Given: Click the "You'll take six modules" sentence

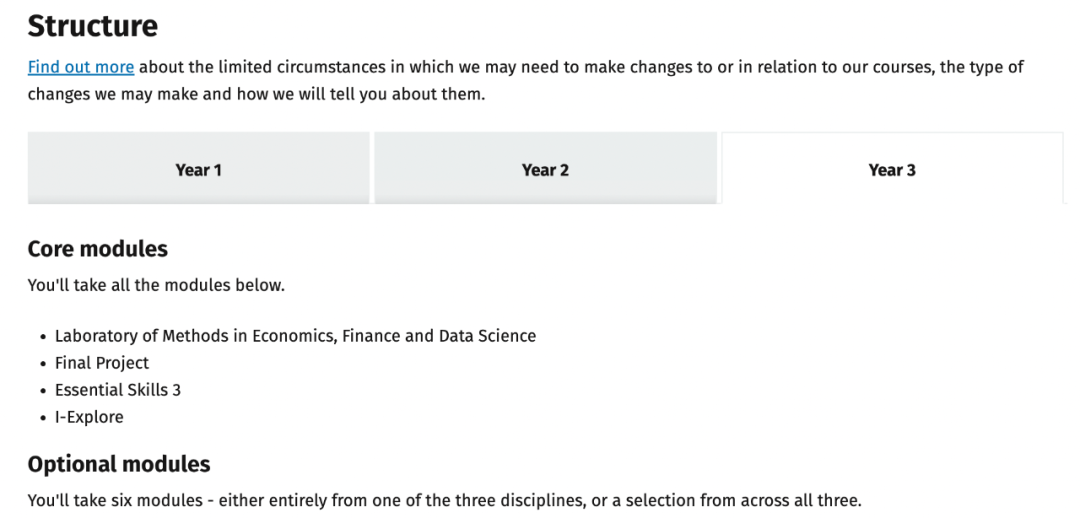Looking at the screenshot, I should (444, 501).
